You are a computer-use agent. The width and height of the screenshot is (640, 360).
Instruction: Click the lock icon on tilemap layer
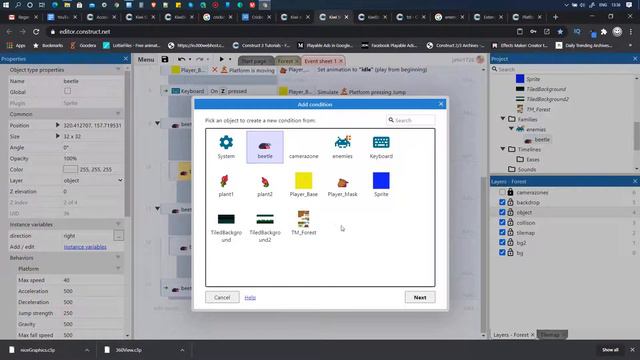(x=510, y=232)
